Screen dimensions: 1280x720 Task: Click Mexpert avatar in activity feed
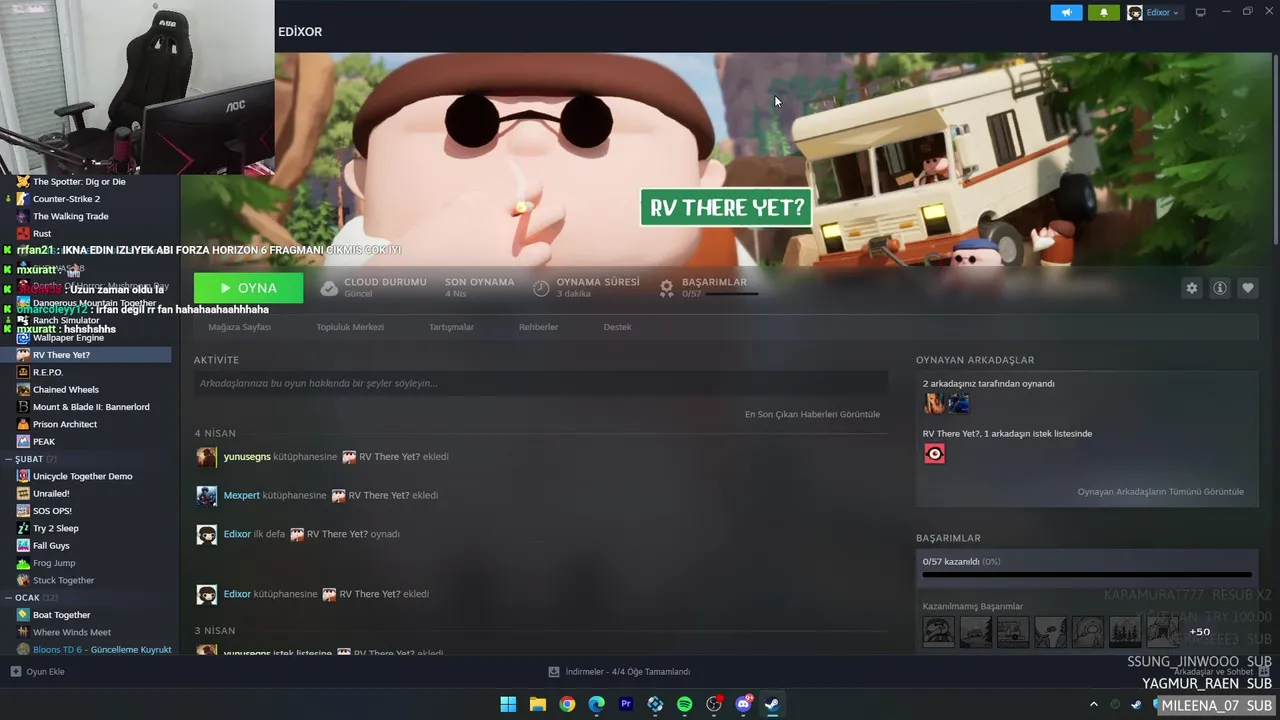click(207, 495)
